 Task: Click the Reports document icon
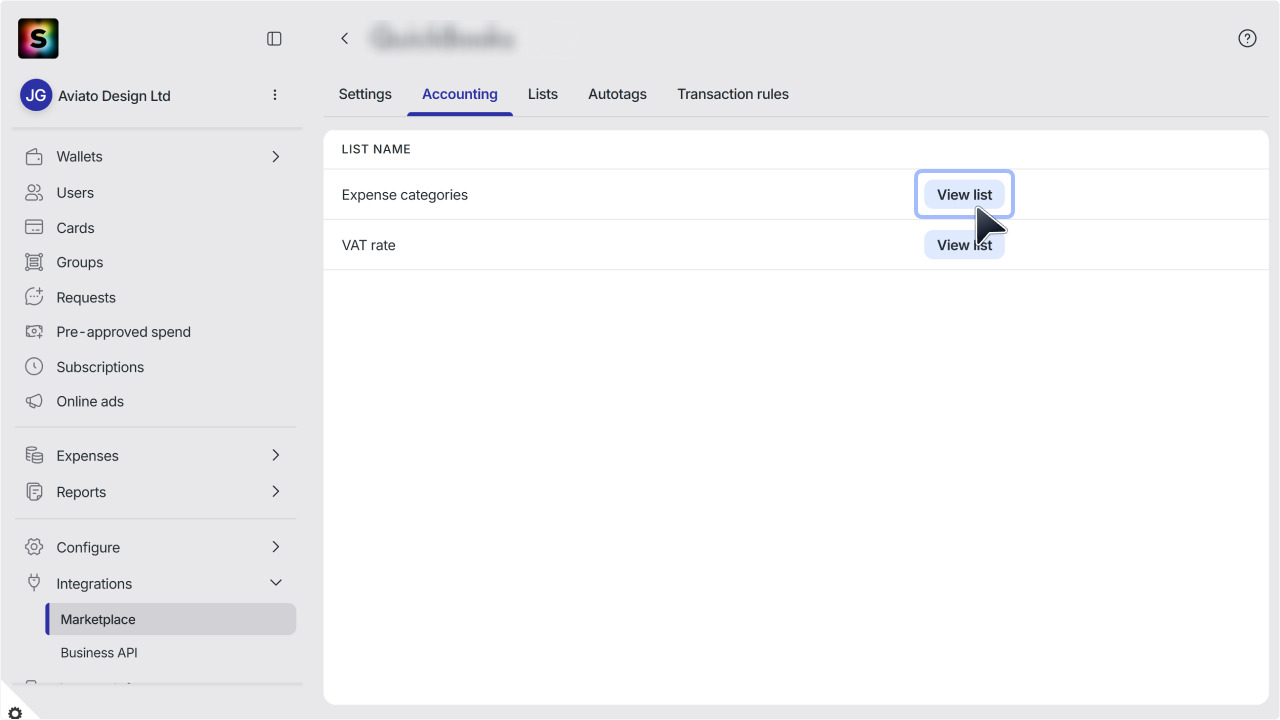34,492
